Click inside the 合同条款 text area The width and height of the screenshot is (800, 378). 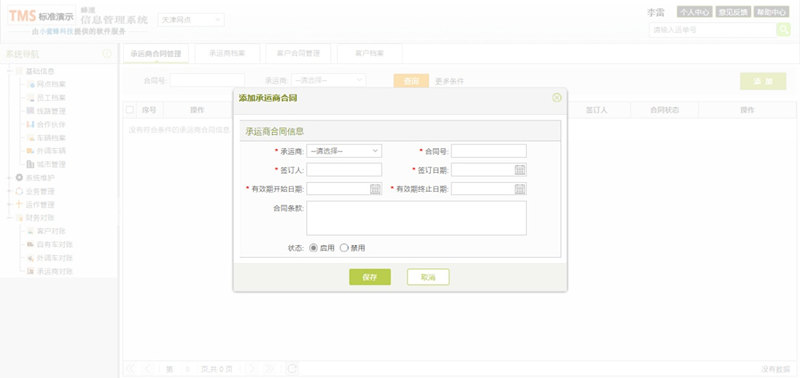point(416,218)
